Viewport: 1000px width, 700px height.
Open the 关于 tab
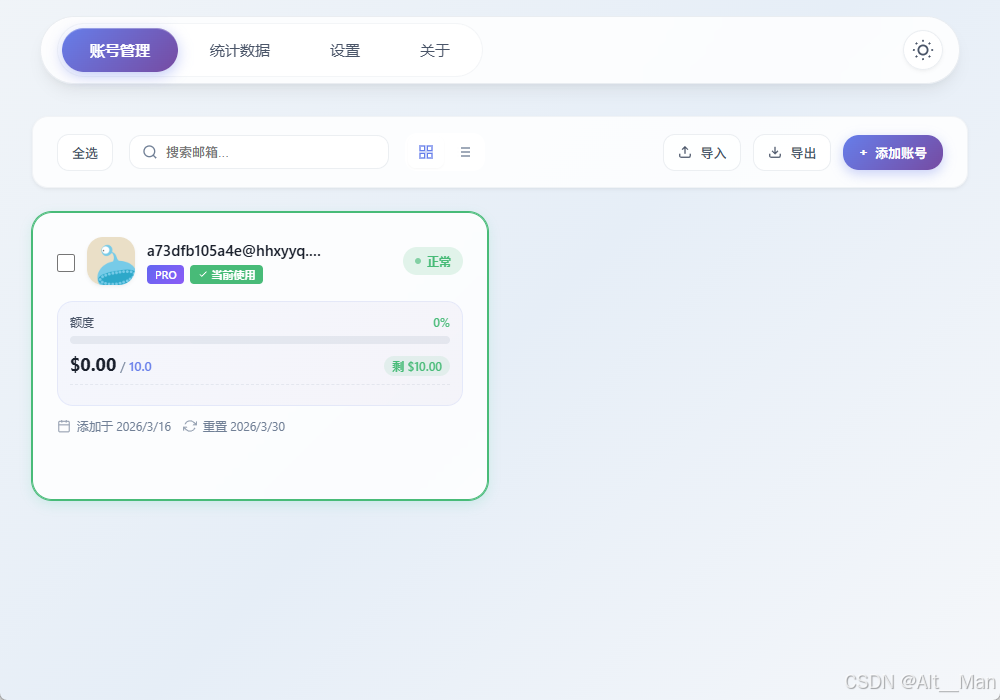click(x=434, y=49)
